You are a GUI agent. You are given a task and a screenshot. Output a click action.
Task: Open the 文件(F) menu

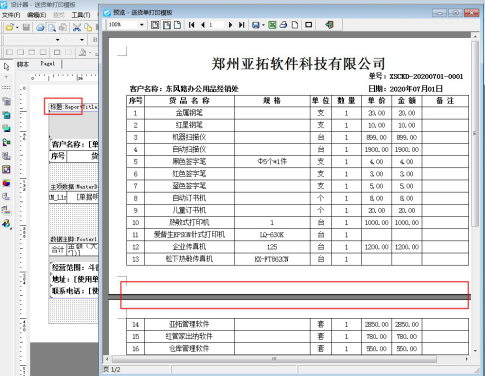11,15
